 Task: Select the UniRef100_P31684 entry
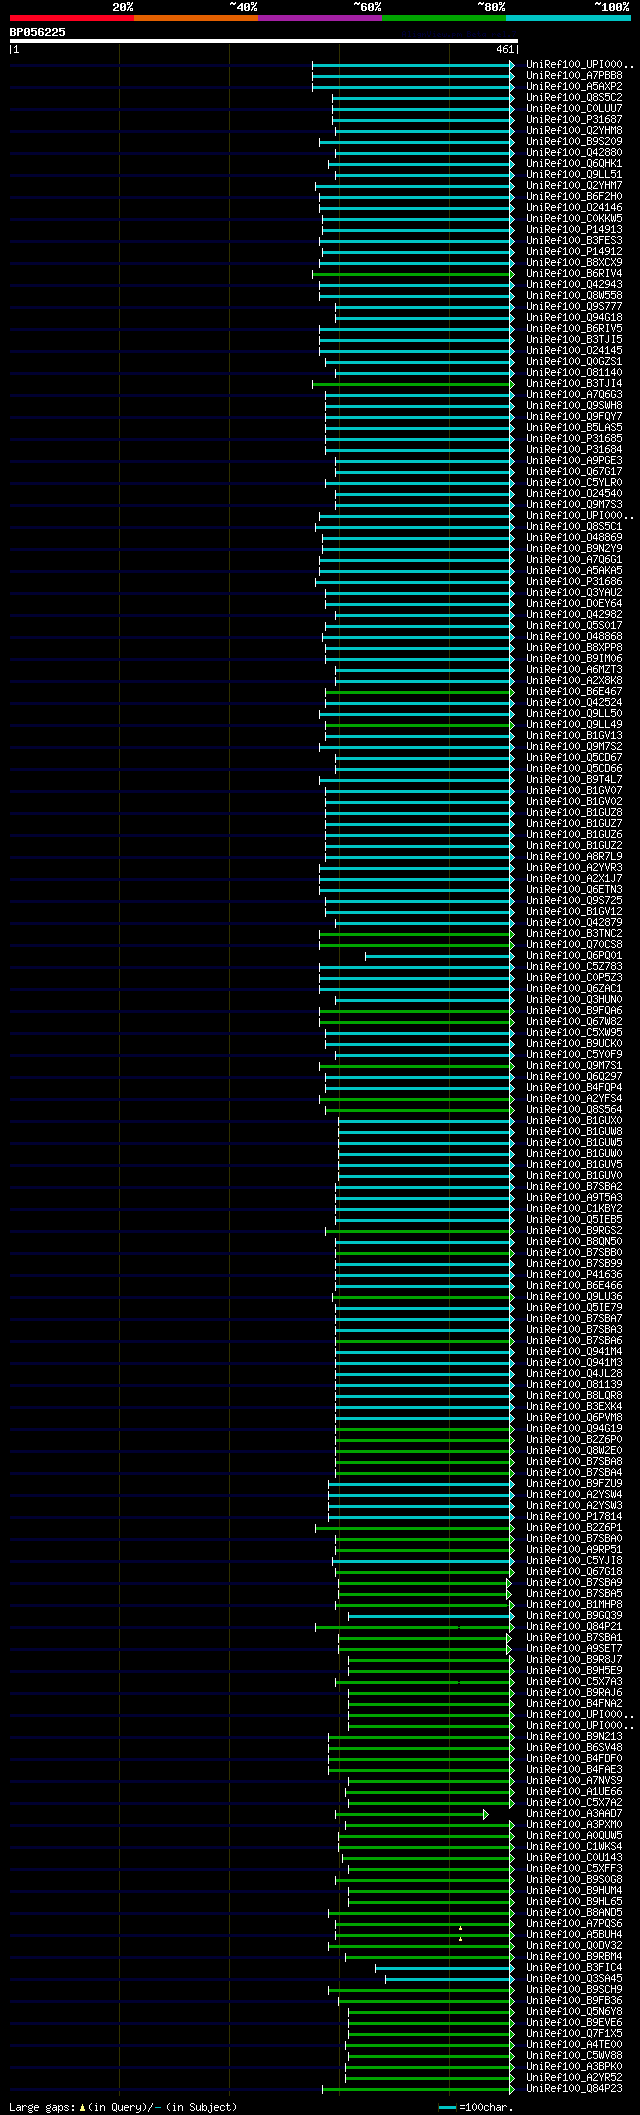pyautogui.click(x=574, y=449)
